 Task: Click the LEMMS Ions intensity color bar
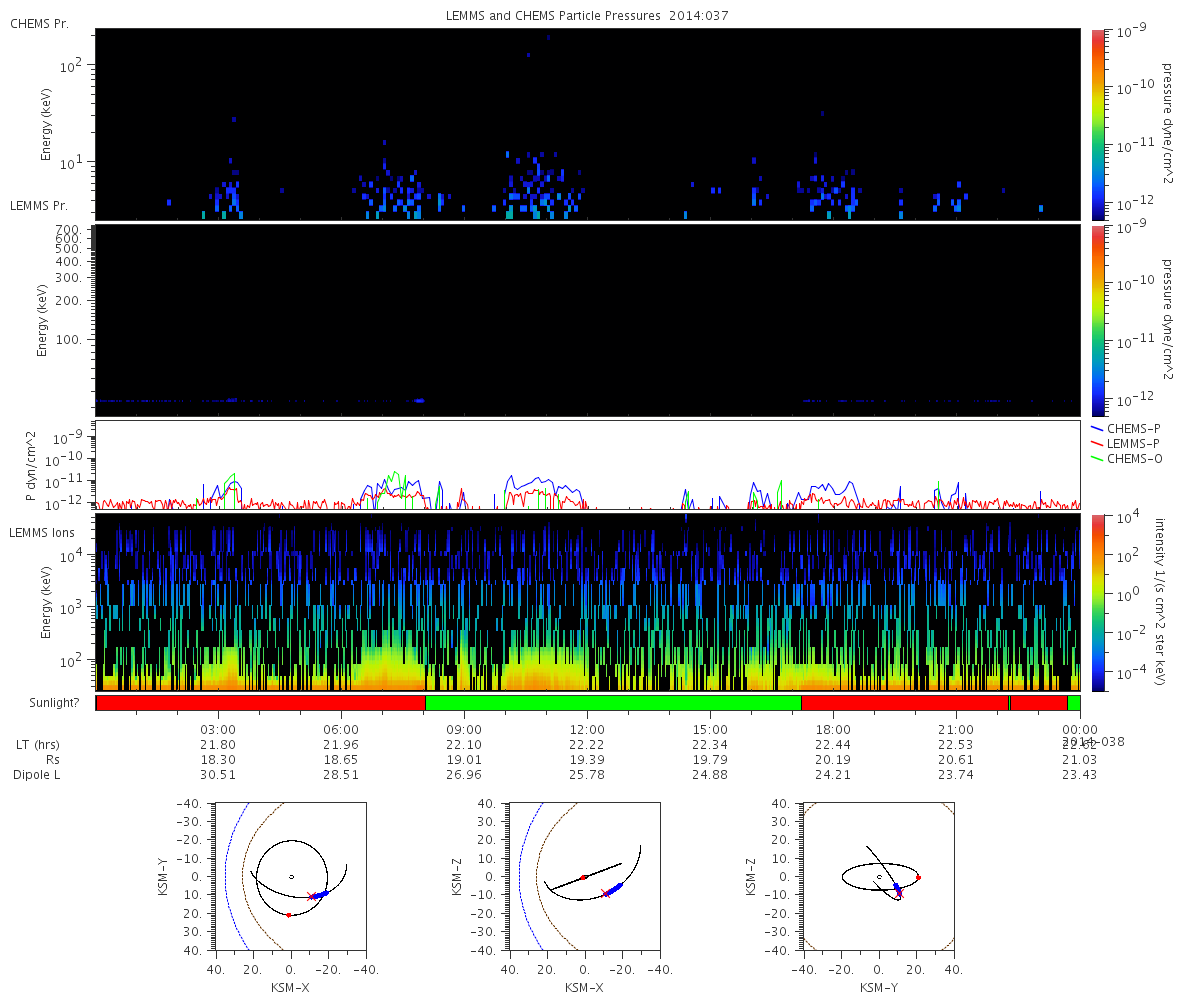pos(1098,602)
